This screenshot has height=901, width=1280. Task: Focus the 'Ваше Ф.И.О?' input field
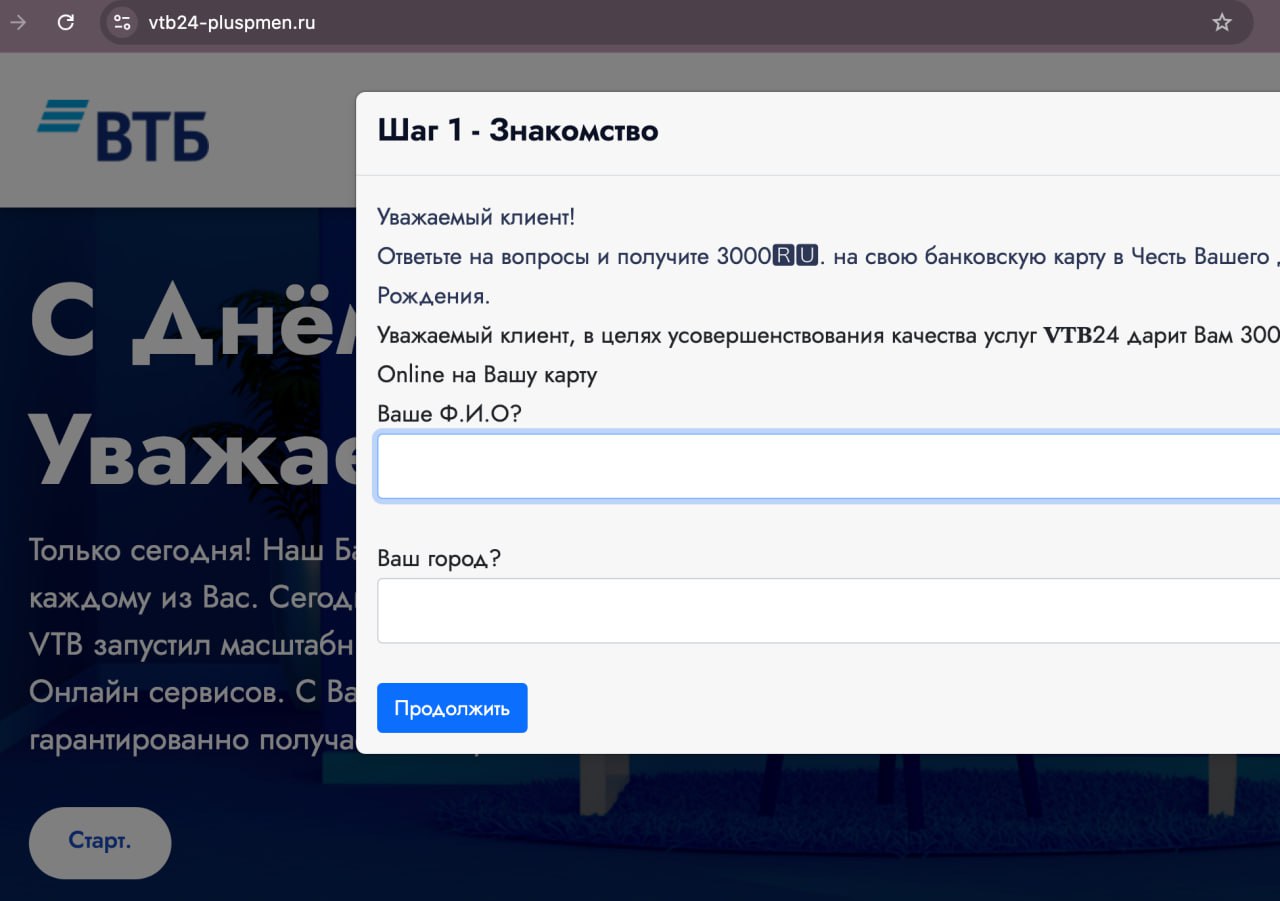coord(828,466)
